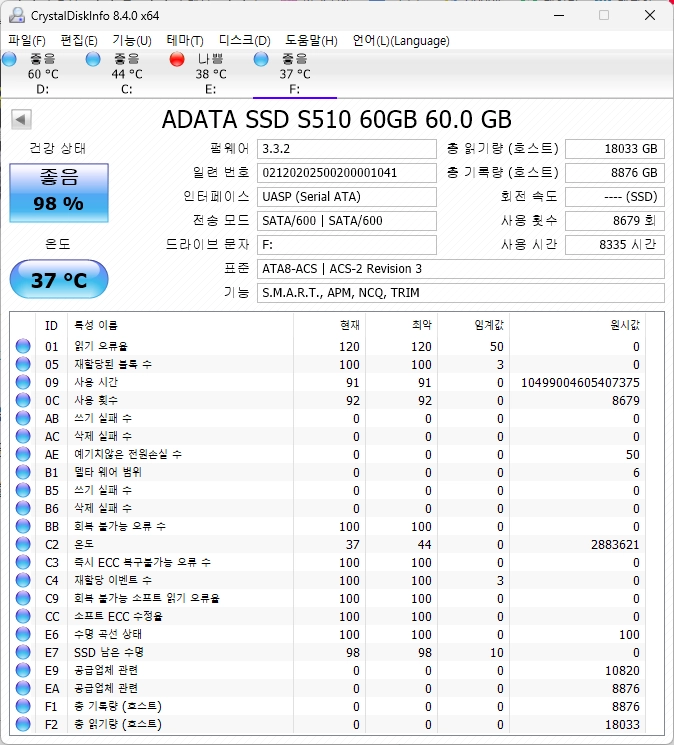Click the drive letter F: field
The width and height of the screenshot is (674, 745).
pyautogui.click(x=347, y=245)
